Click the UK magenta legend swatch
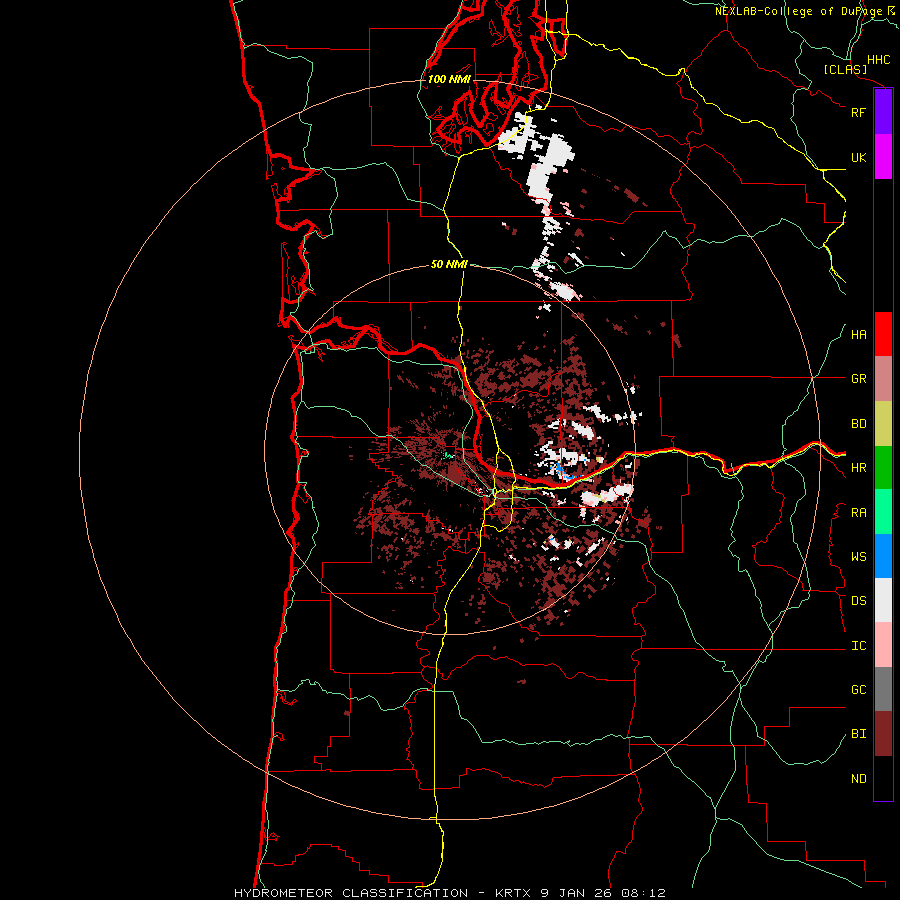 coord(883,157)
